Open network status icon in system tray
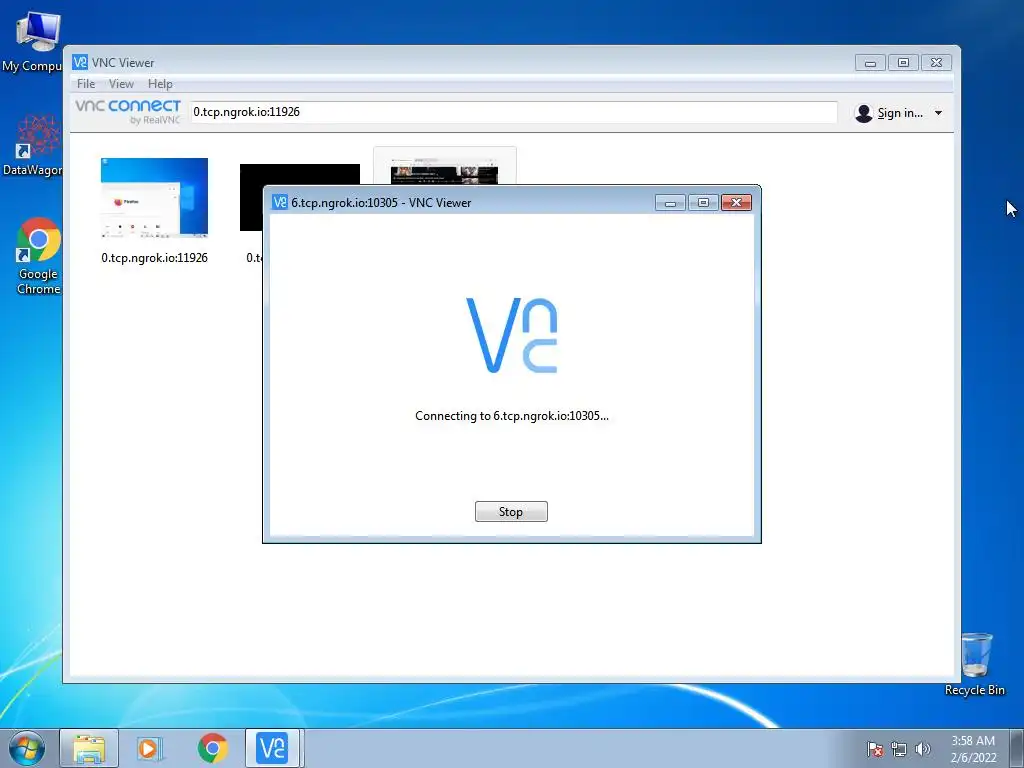 tap(899, 750)
